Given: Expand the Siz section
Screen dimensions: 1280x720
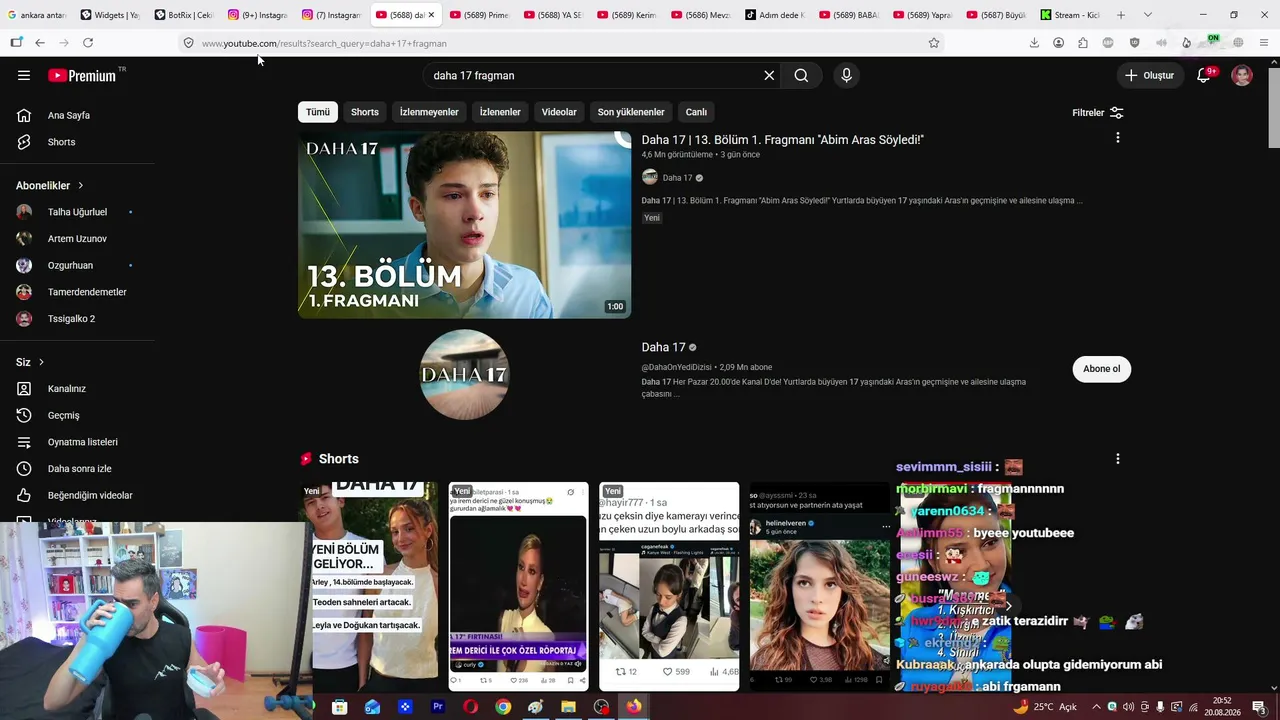Looking at the screenshot, I should point(30,362).
